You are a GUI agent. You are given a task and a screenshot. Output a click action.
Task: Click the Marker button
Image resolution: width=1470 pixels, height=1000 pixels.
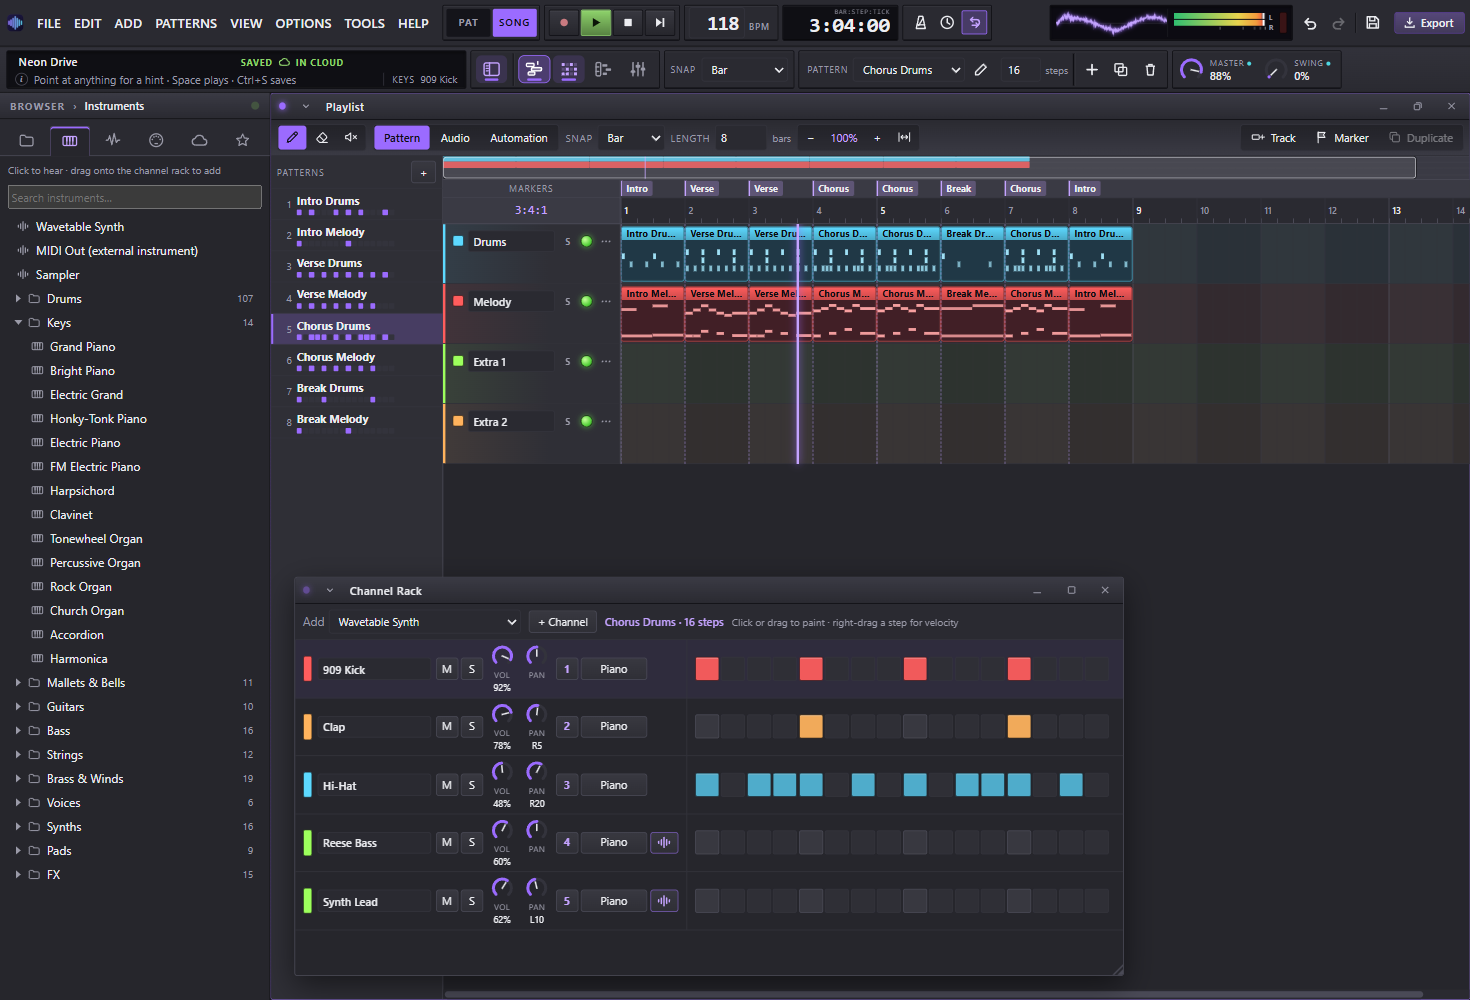tap(1342, 138)
